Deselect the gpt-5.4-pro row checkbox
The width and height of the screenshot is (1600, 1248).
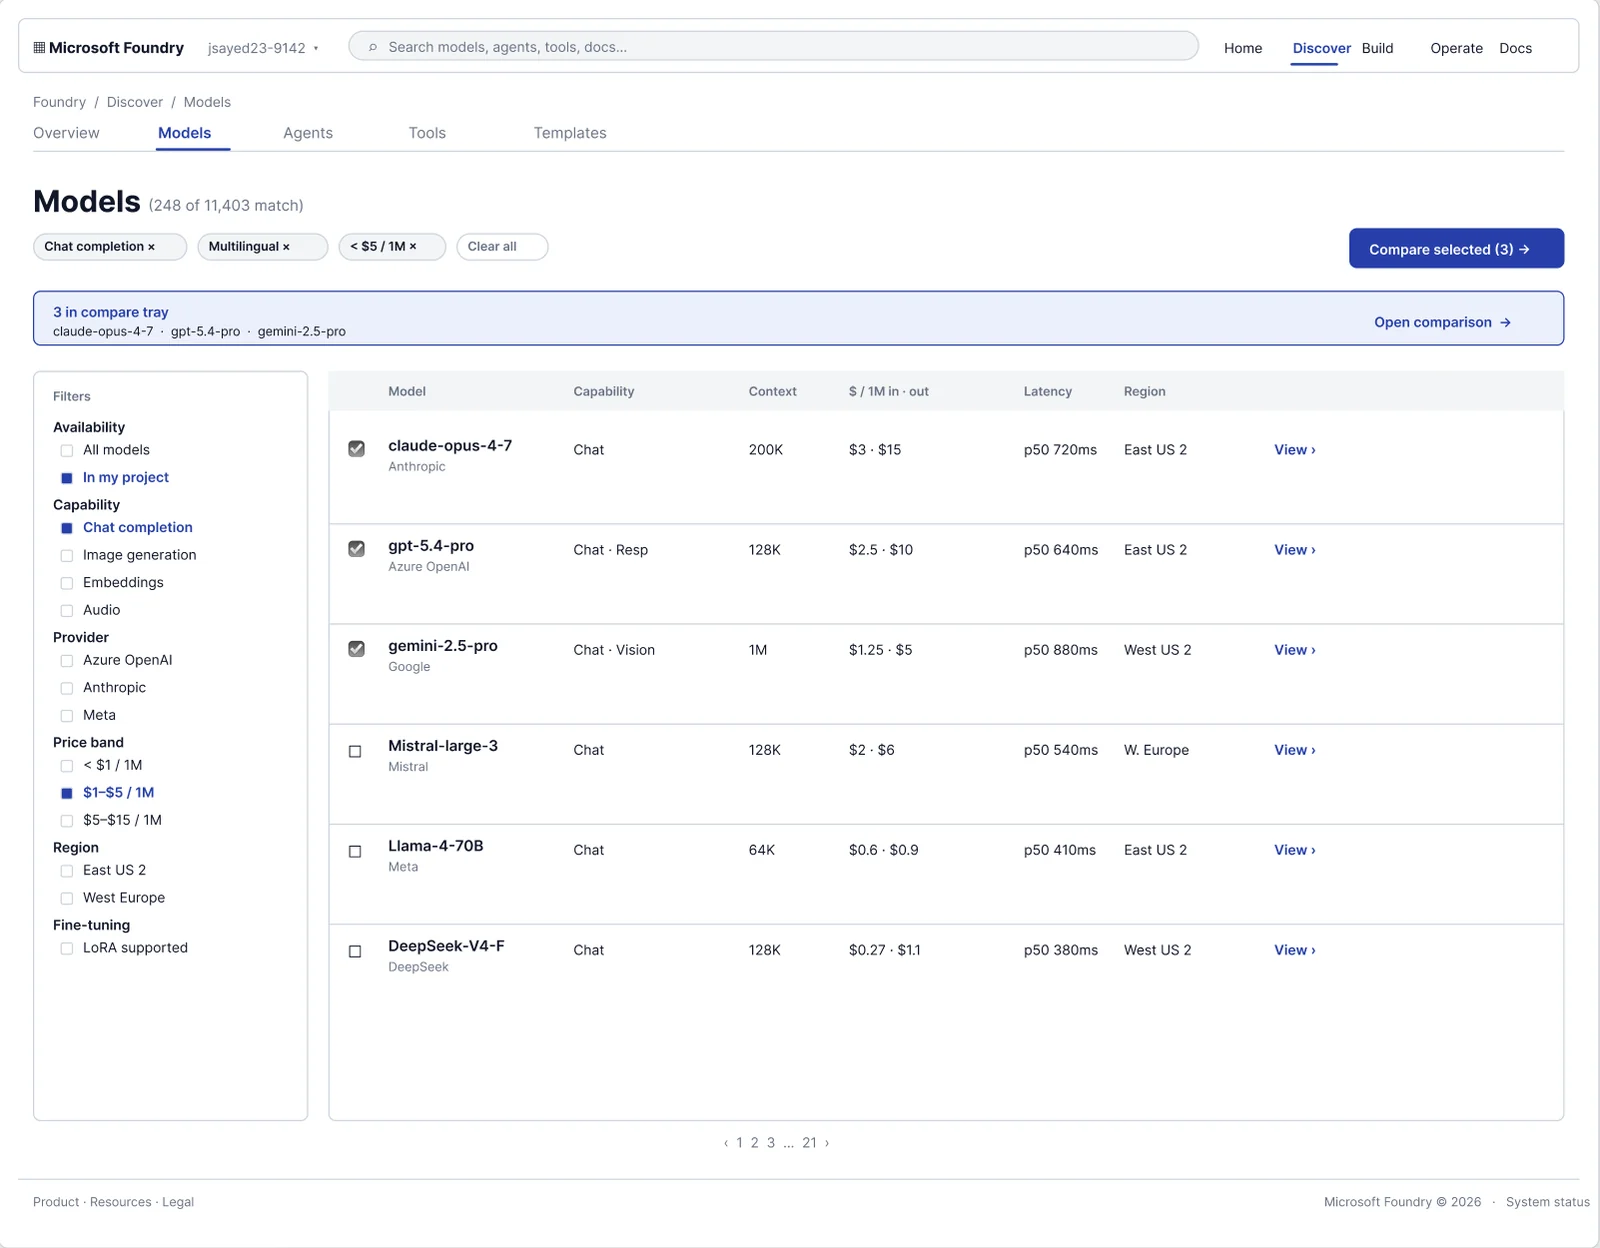[356, 549]
